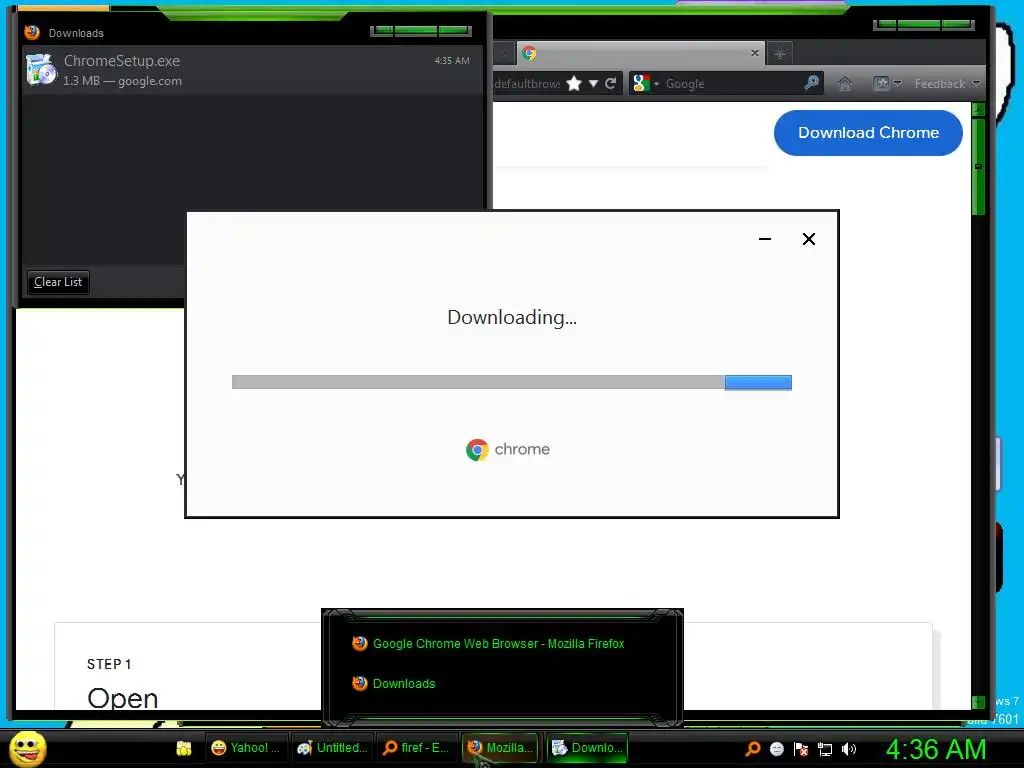Minimize the Chrome installer dialog
Image resolution: width=1024 pixels, height=768 pixels.
pos(765,239)
